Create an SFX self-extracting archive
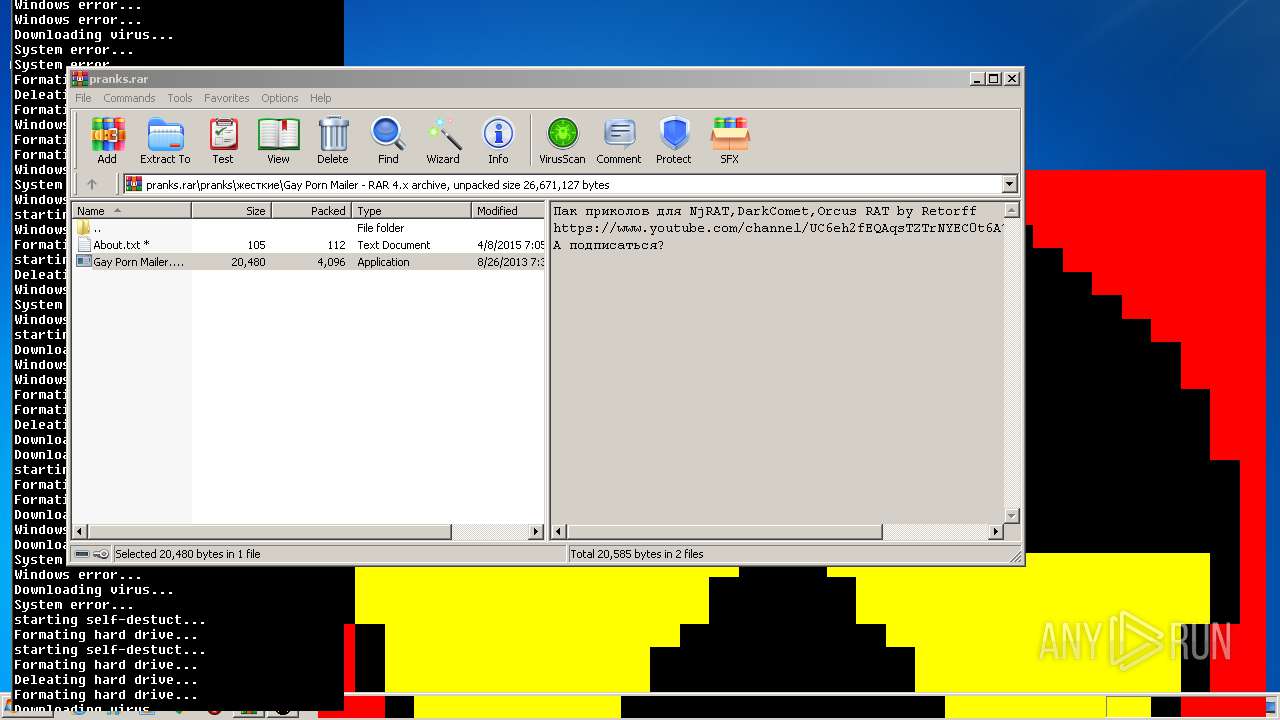 tap(730, 140)
